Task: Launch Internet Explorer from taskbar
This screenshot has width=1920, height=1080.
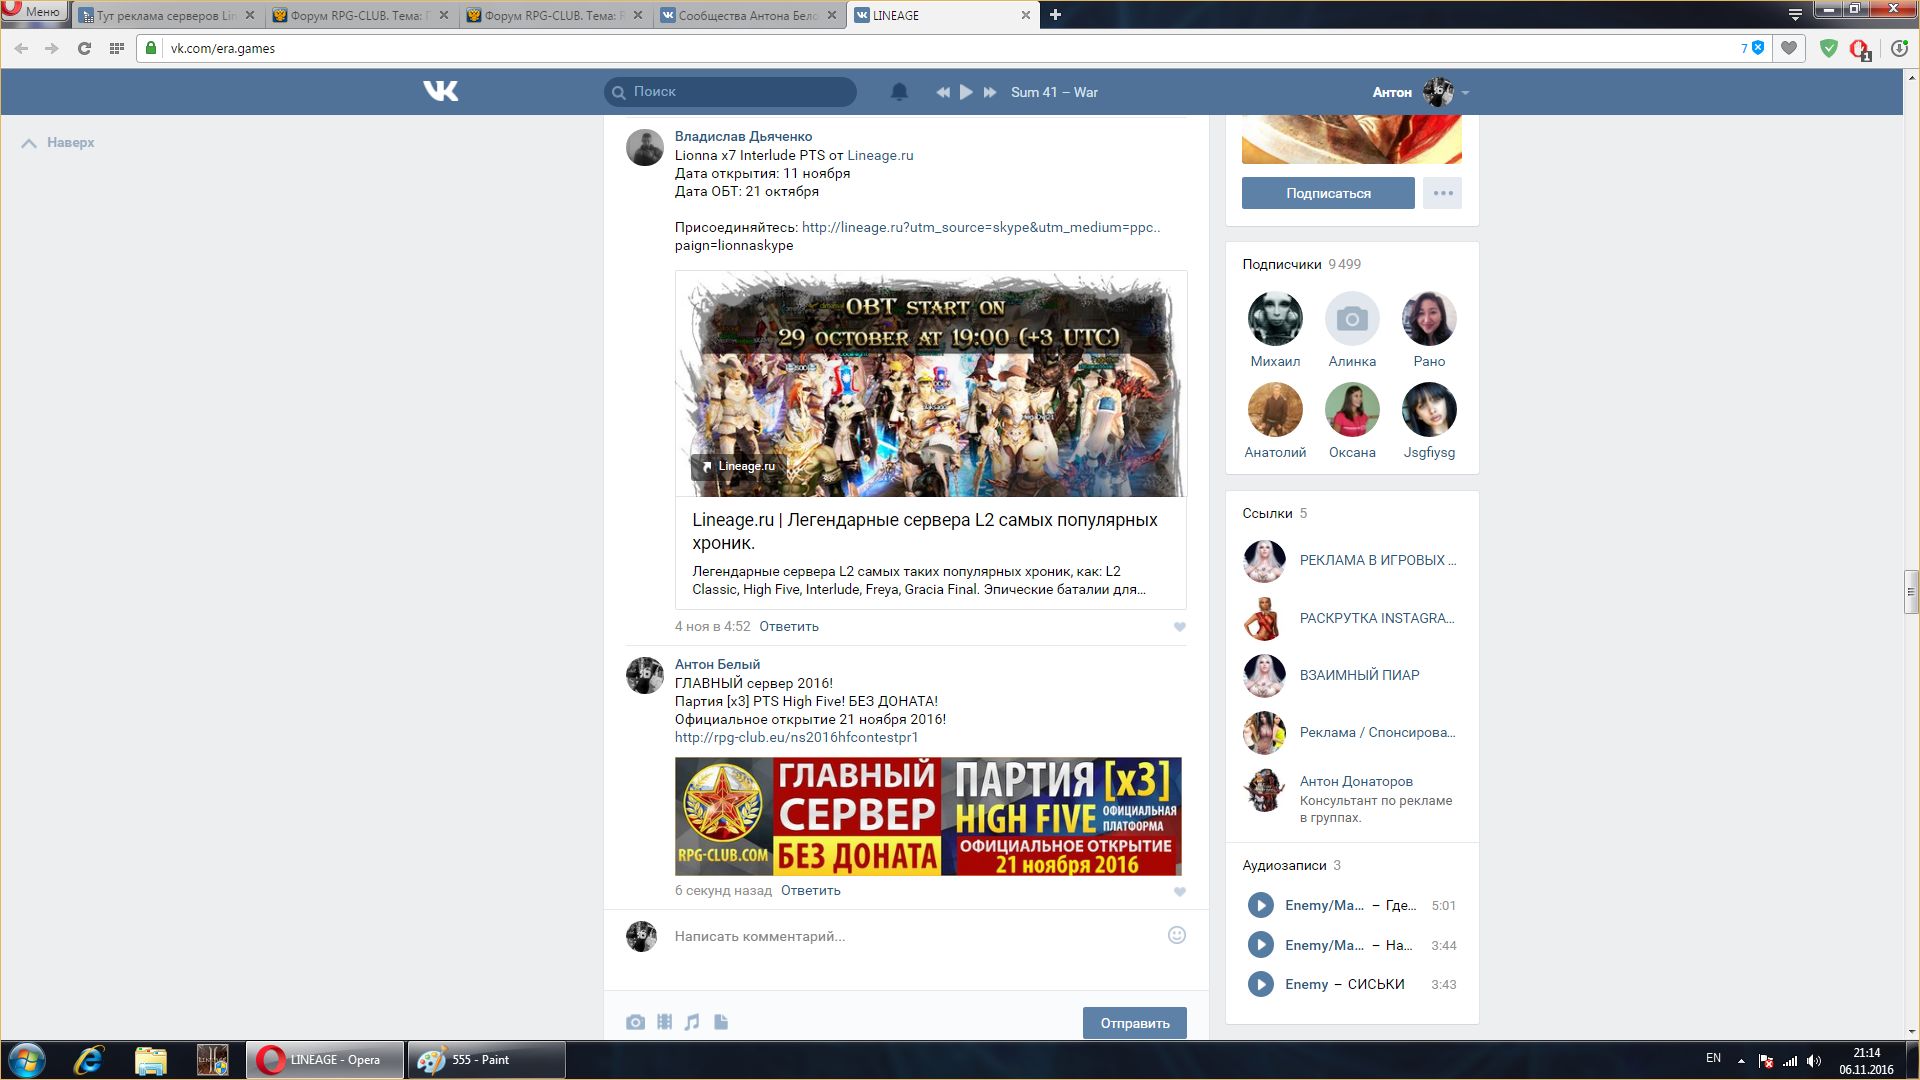Action: tap(89, 1060)
